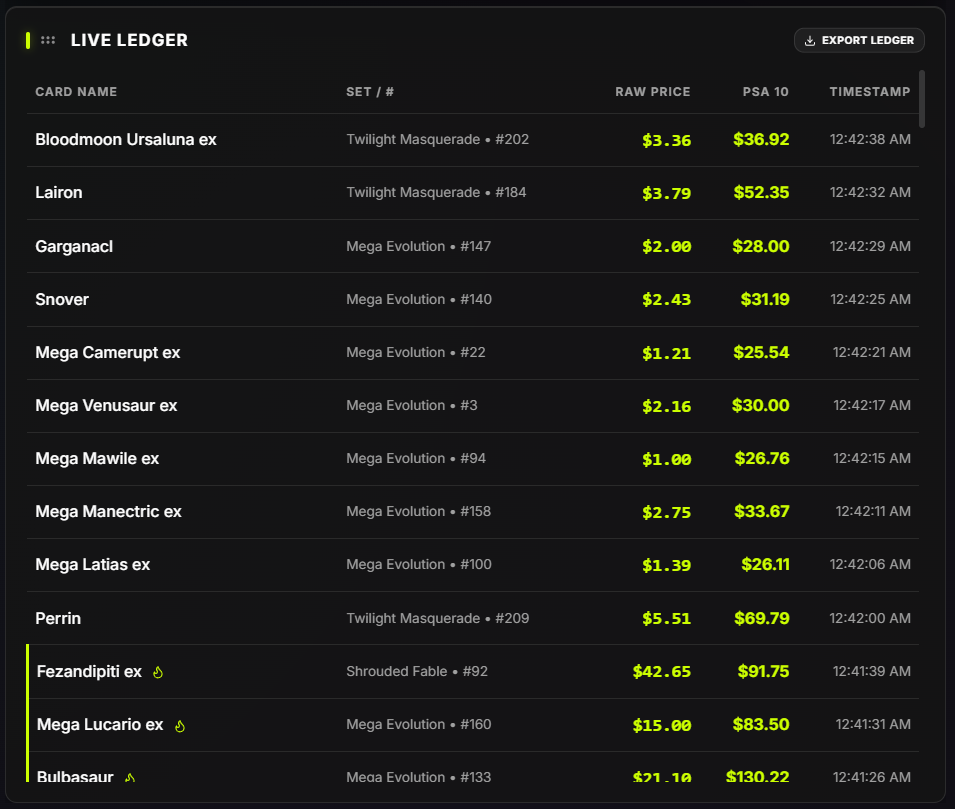Select the Mega Venusaur ex entry
The width and height of the screenshot is (955, 809).
coord(106,405)
